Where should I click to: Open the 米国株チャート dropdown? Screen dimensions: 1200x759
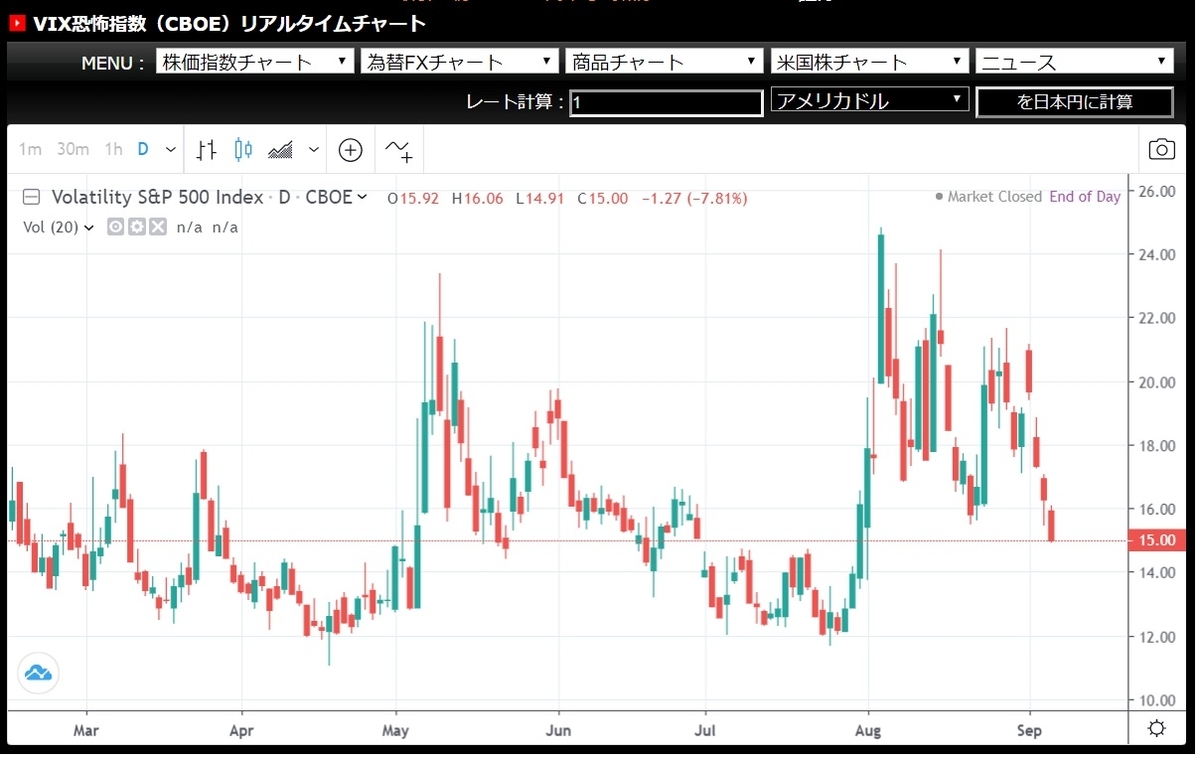(870, 61)
